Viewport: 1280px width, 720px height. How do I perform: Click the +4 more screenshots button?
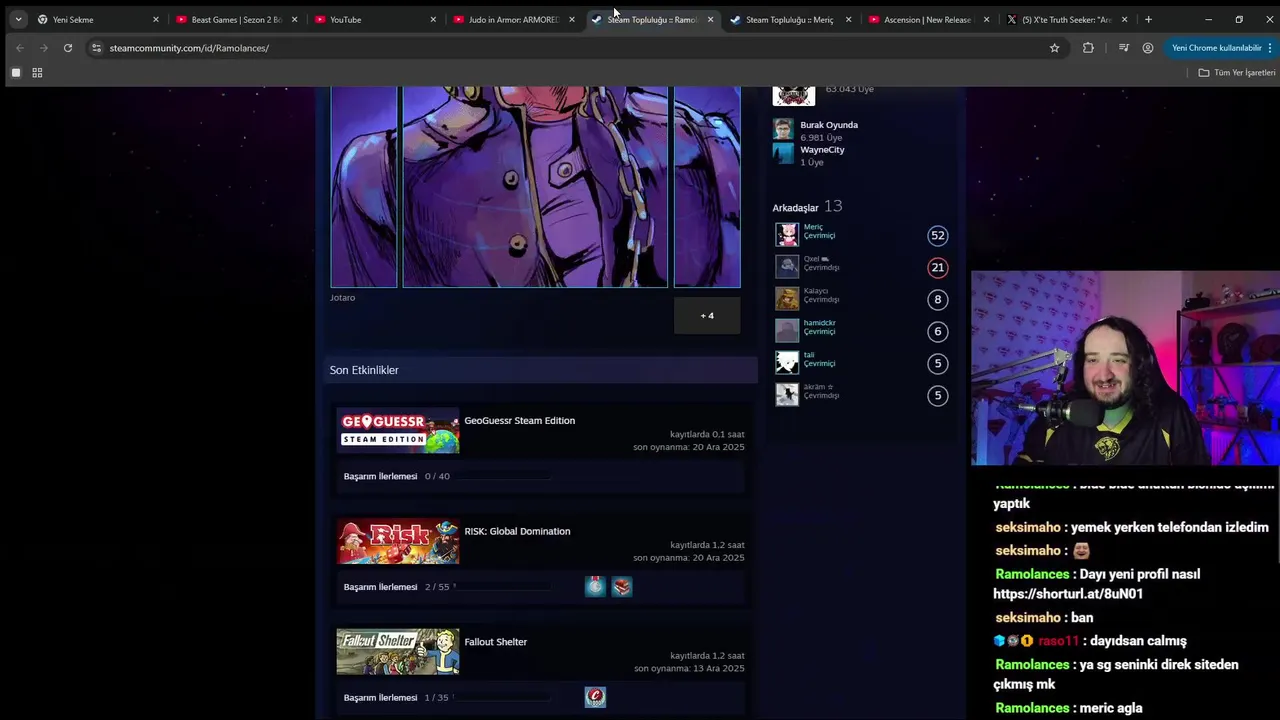[x=707, y=315]
